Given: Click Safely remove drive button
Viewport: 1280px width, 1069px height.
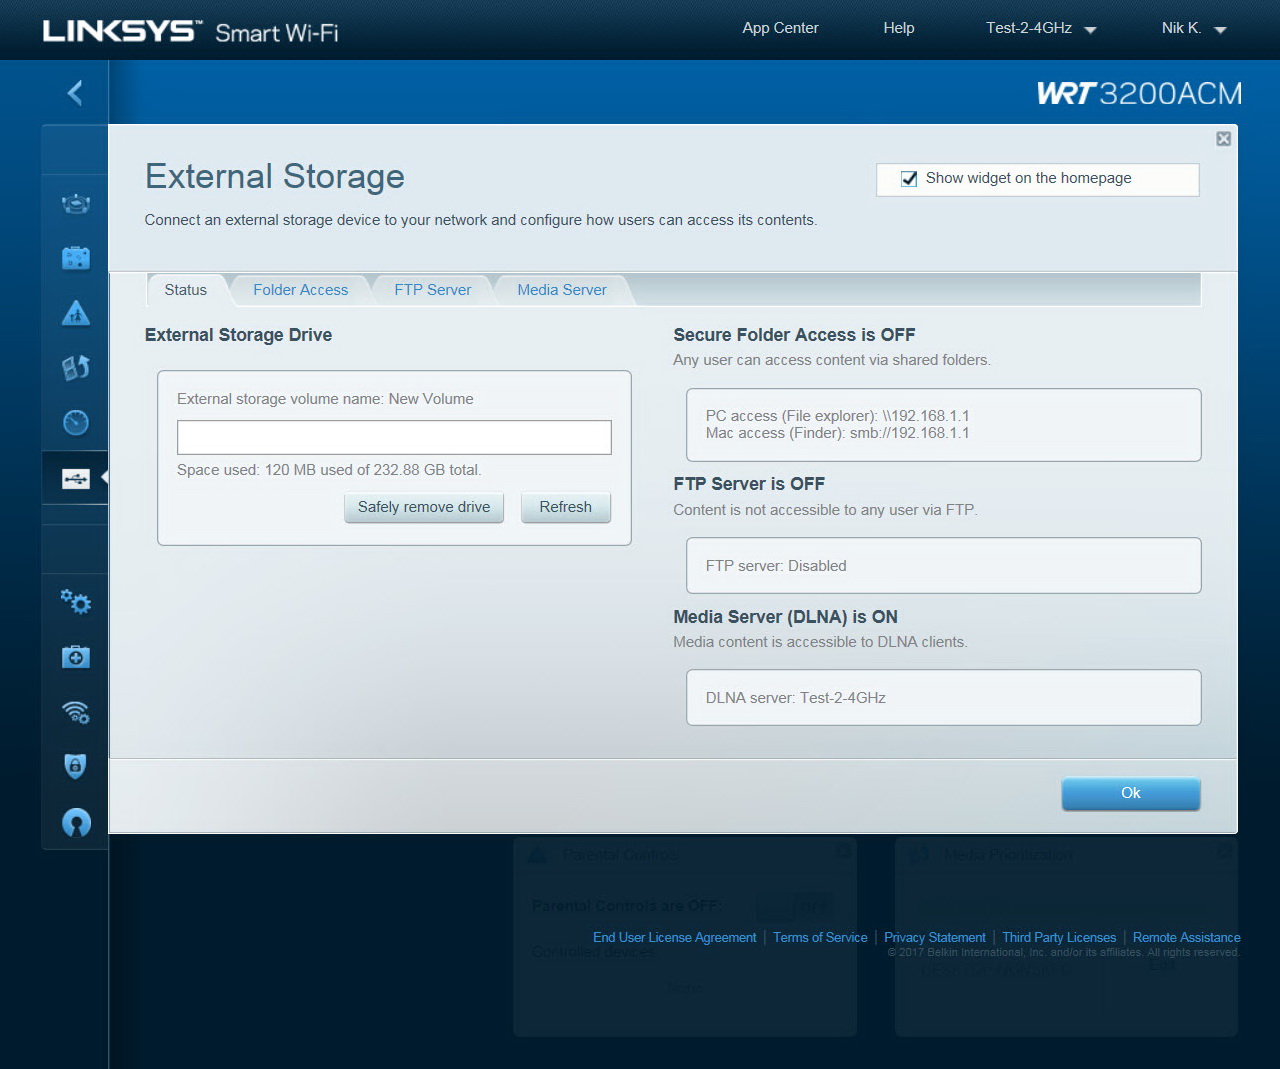Looking at the screenshot, I should [x=424, y=507].
